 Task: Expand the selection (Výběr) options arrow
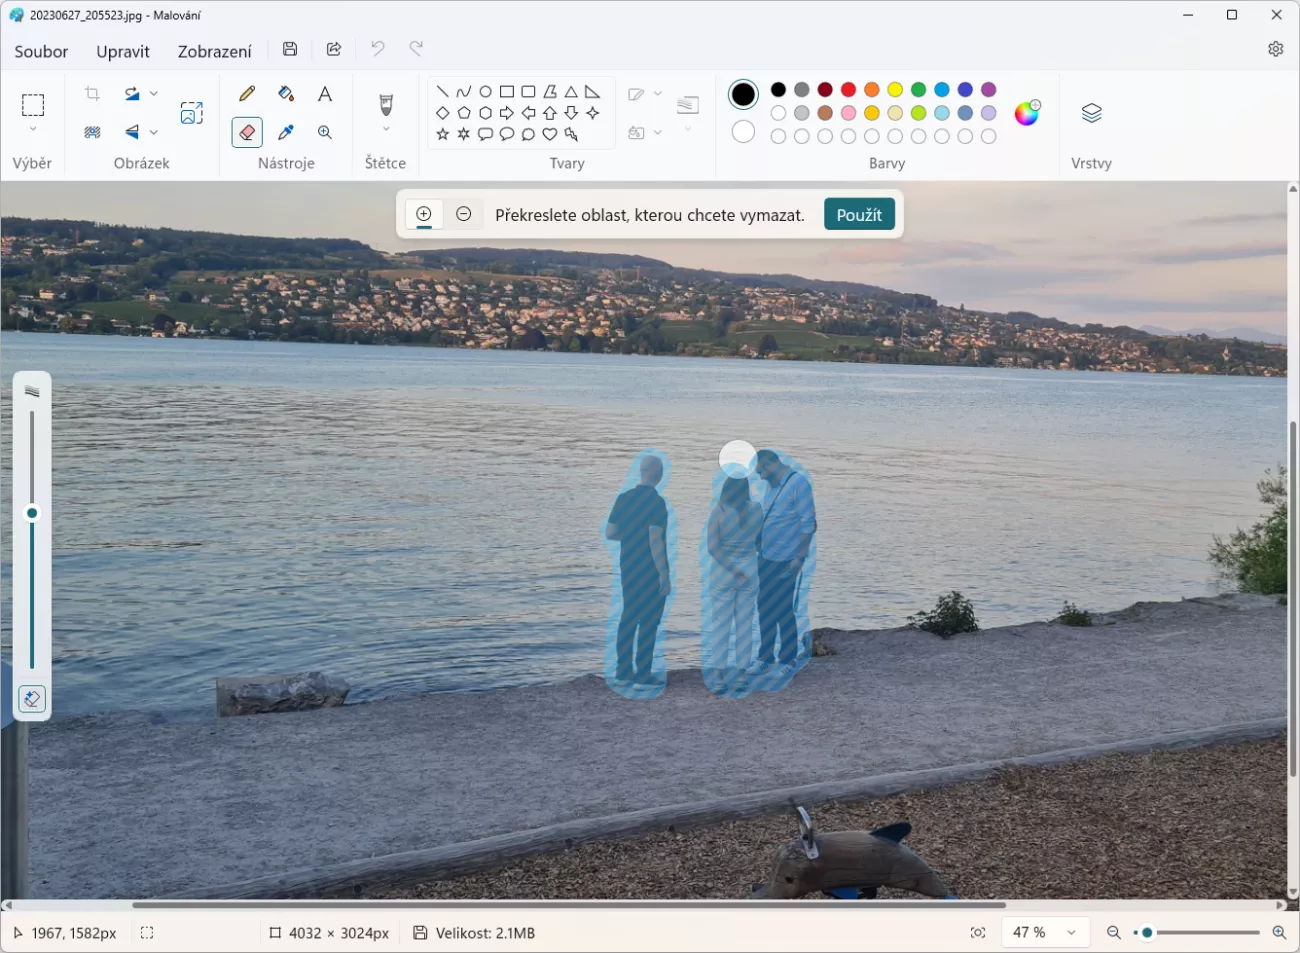[33, 129]
